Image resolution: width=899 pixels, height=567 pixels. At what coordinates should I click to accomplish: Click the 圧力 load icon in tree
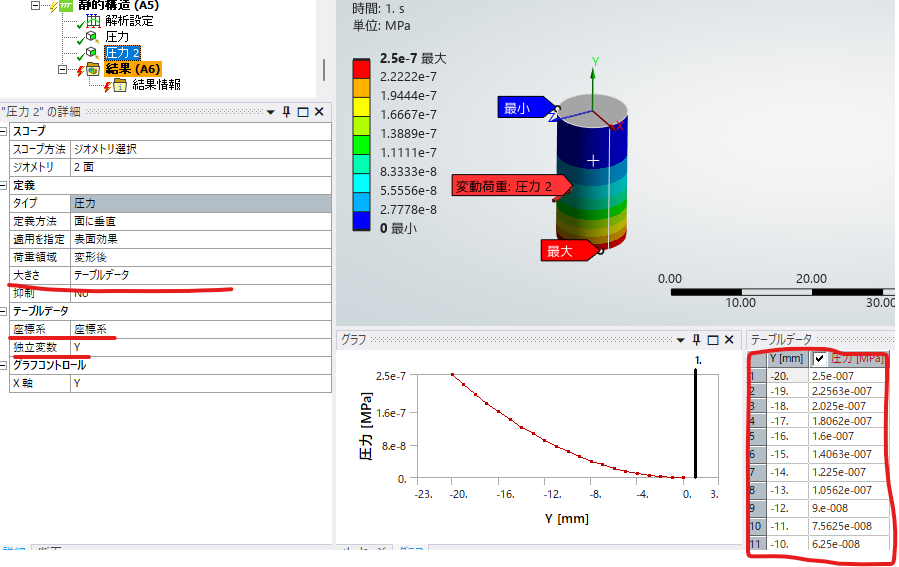click(x=91, y=37)
